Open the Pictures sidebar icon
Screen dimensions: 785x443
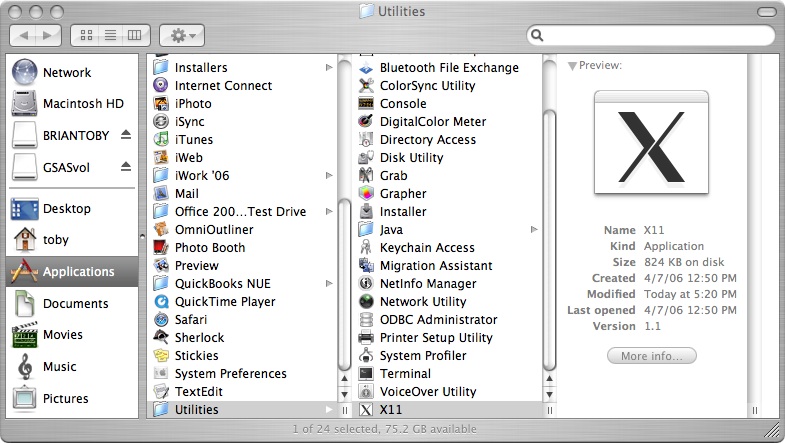(x=25, y=398)
